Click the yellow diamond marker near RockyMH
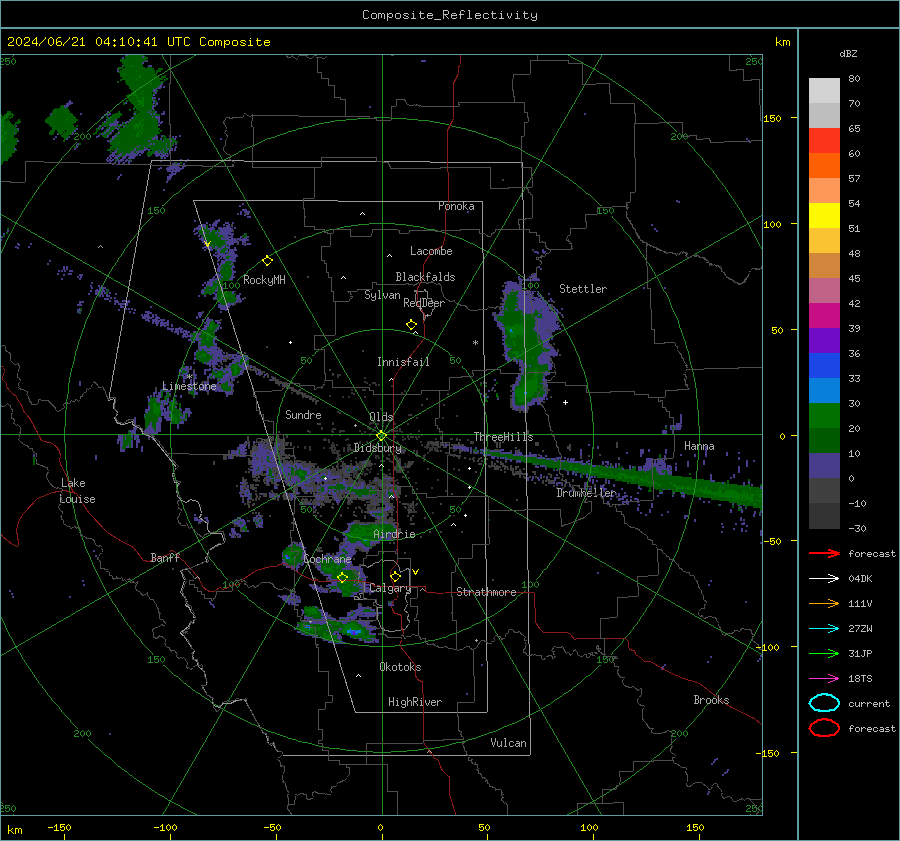900x841 pixels. click(x=267, y=261)
